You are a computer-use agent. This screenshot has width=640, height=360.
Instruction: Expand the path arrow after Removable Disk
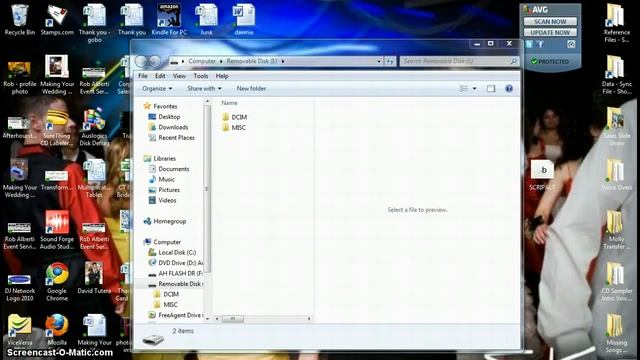click(x=282, y=61)
